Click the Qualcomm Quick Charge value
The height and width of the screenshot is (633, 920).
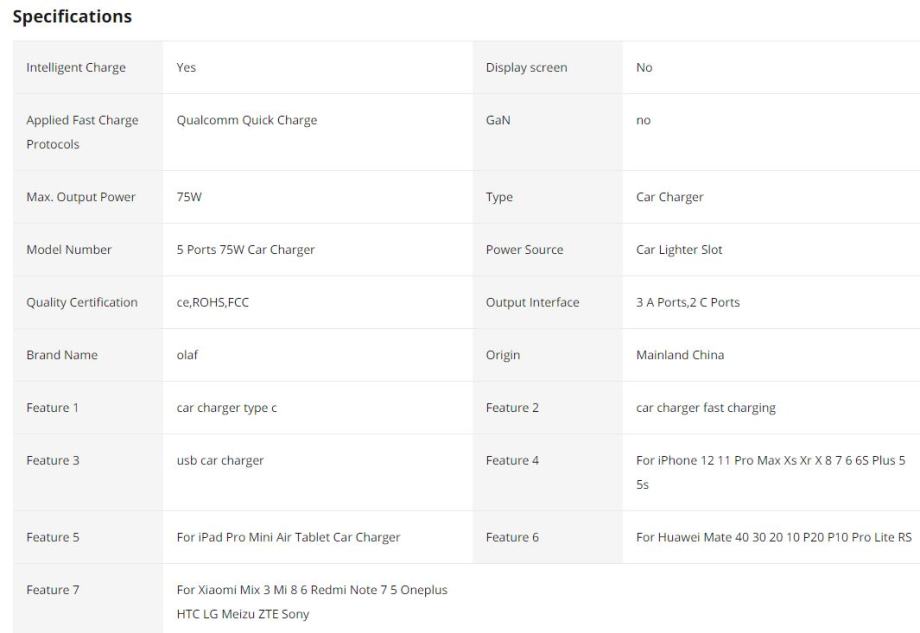(x=247, y=120)
